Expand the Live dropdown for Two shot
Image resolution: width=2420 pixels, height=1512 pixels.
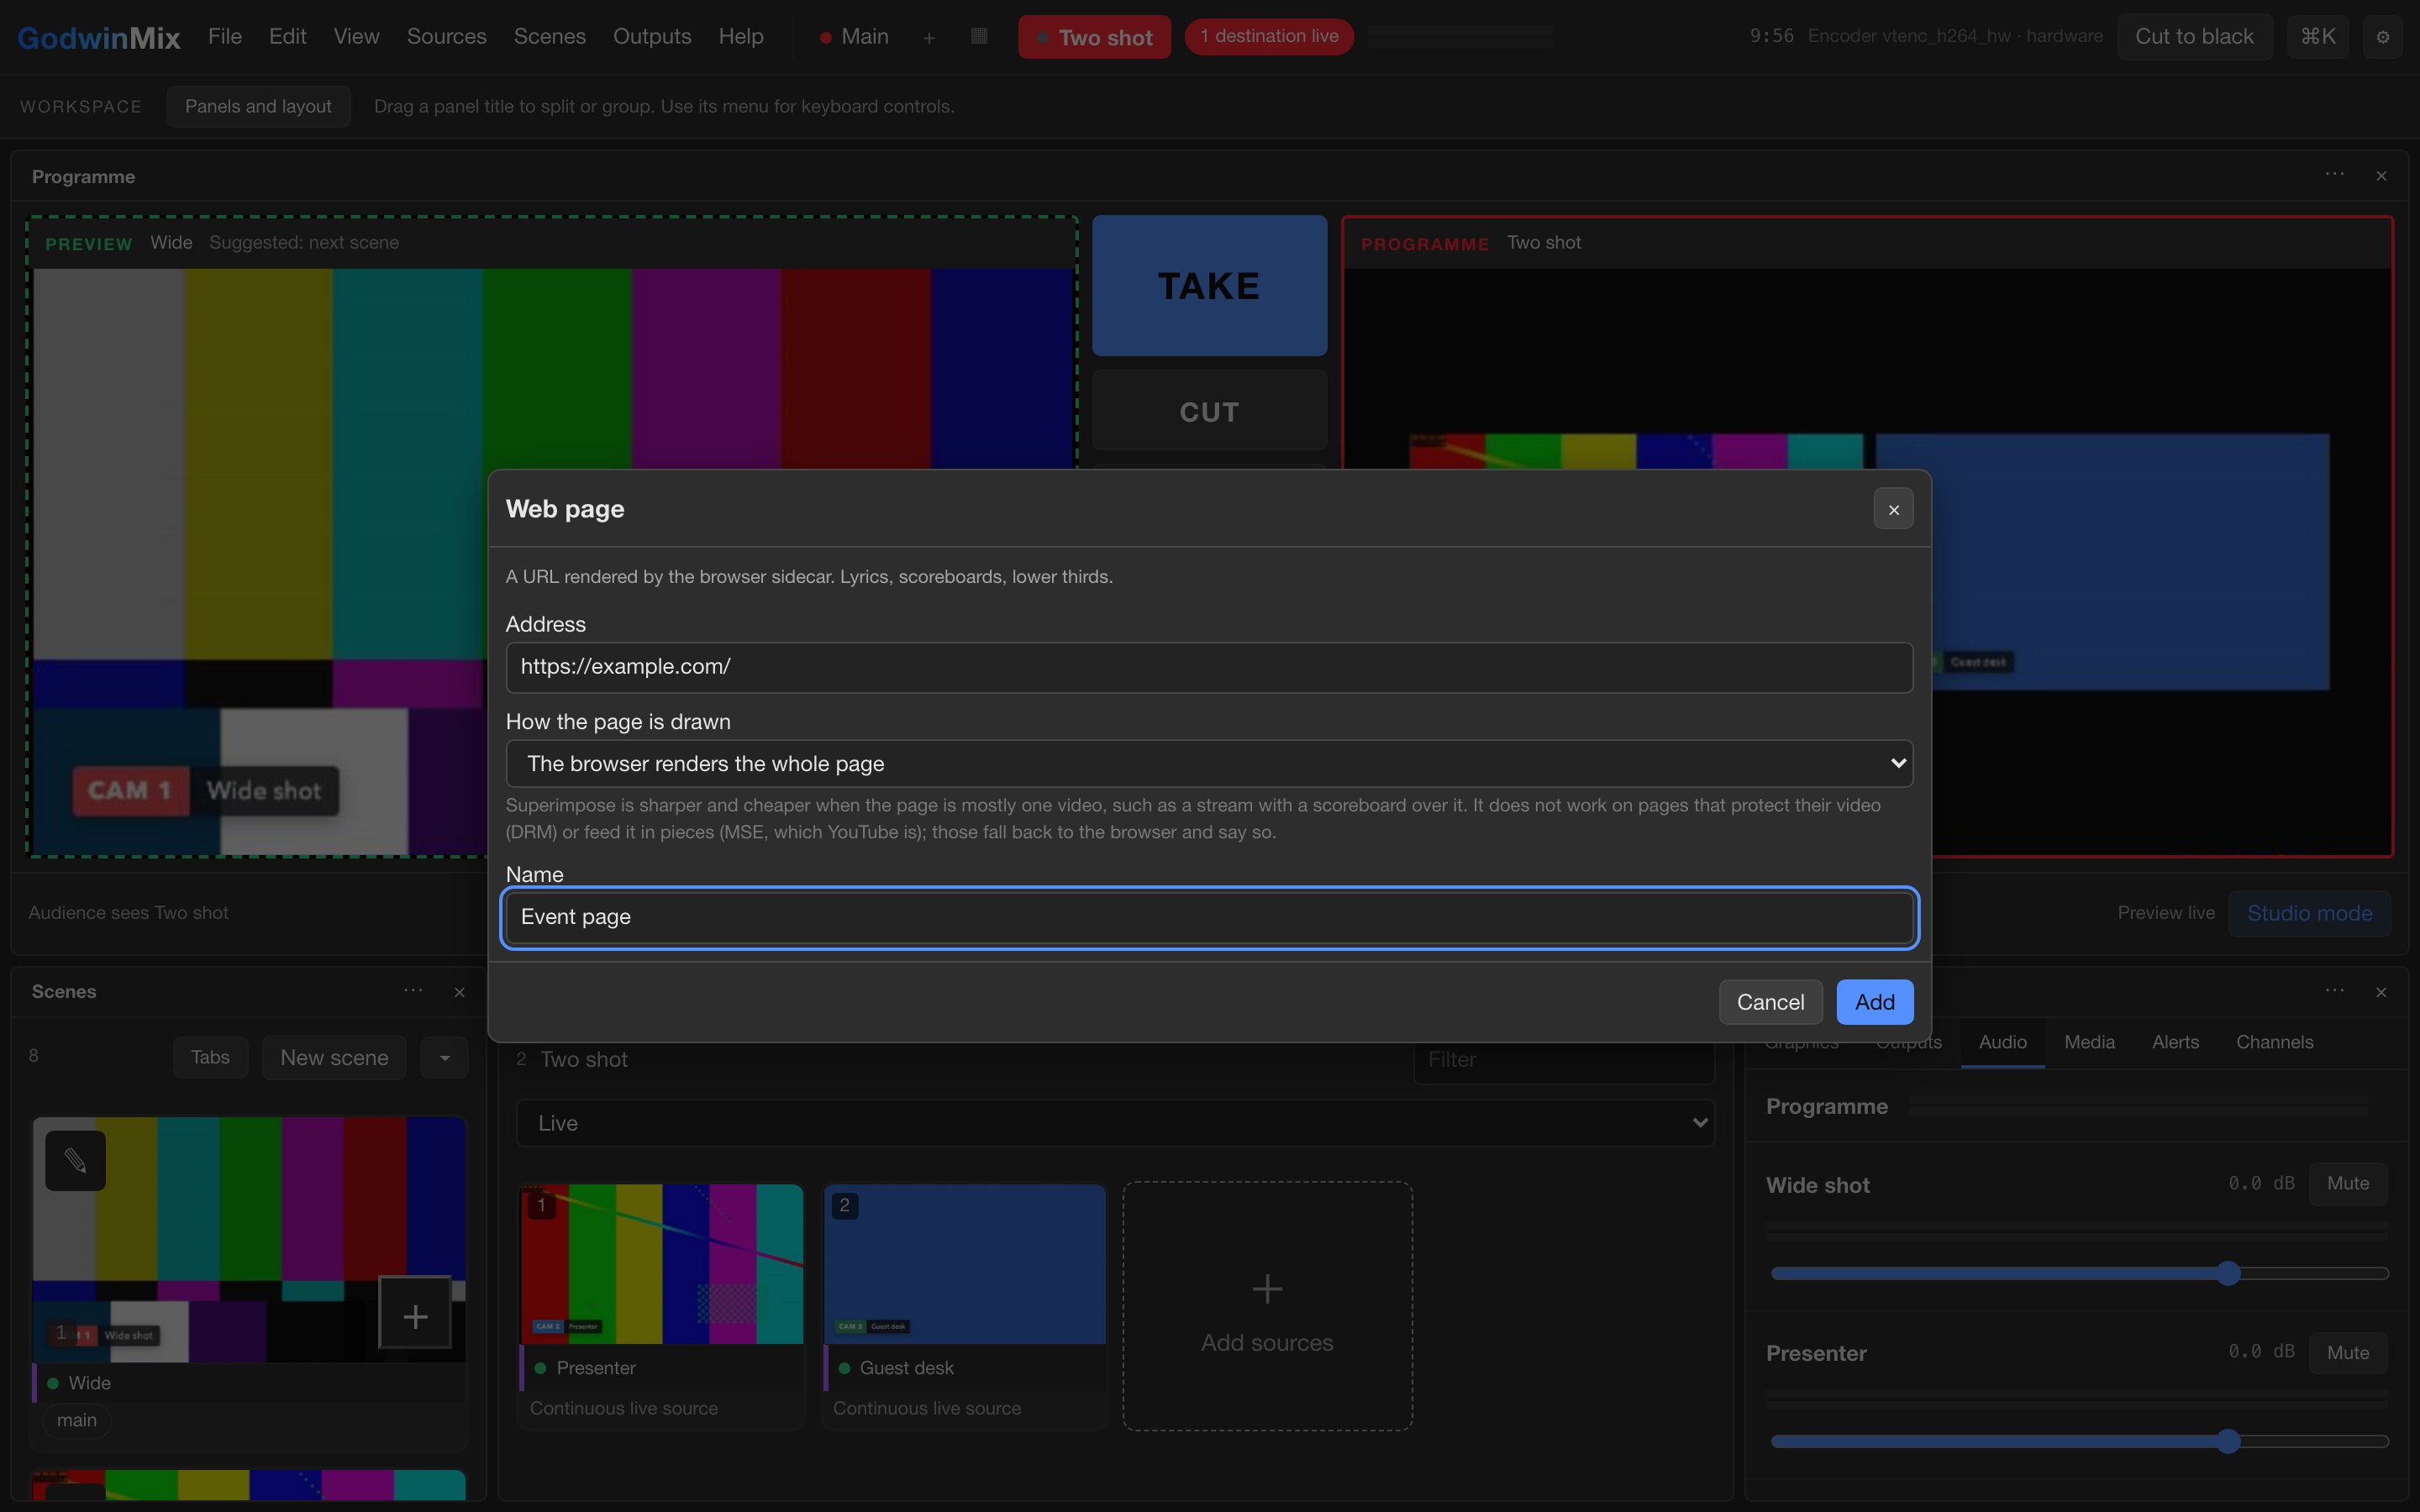1115,1123
